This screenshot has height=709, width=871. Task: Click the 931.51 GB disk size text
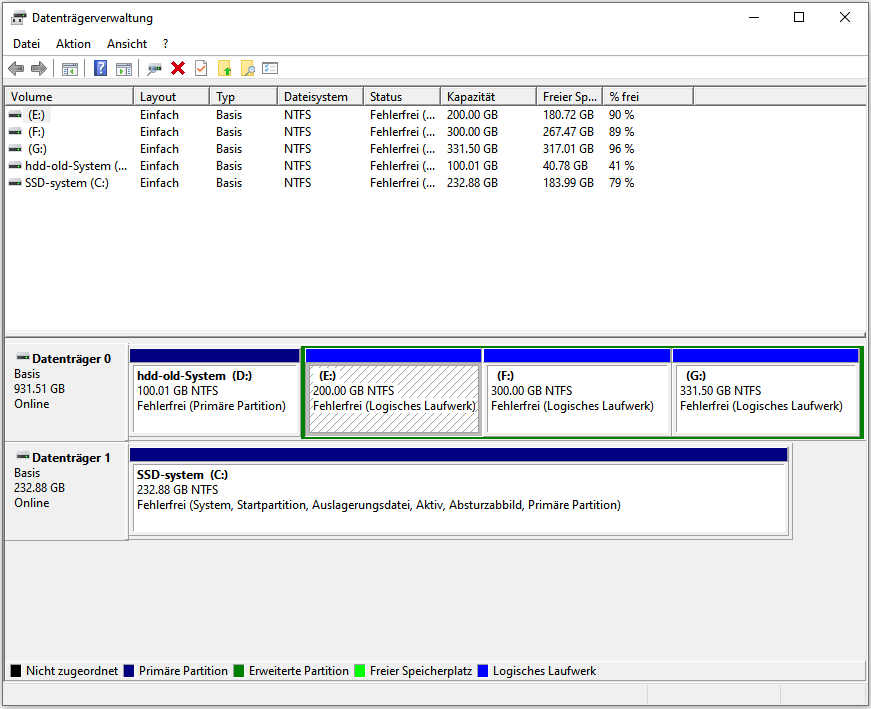39,389
